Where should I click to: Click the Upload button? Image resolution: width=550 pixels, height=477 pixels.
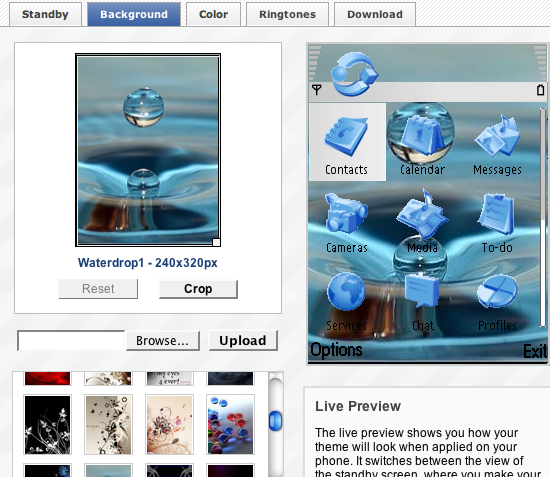click(x=243, y=341)
